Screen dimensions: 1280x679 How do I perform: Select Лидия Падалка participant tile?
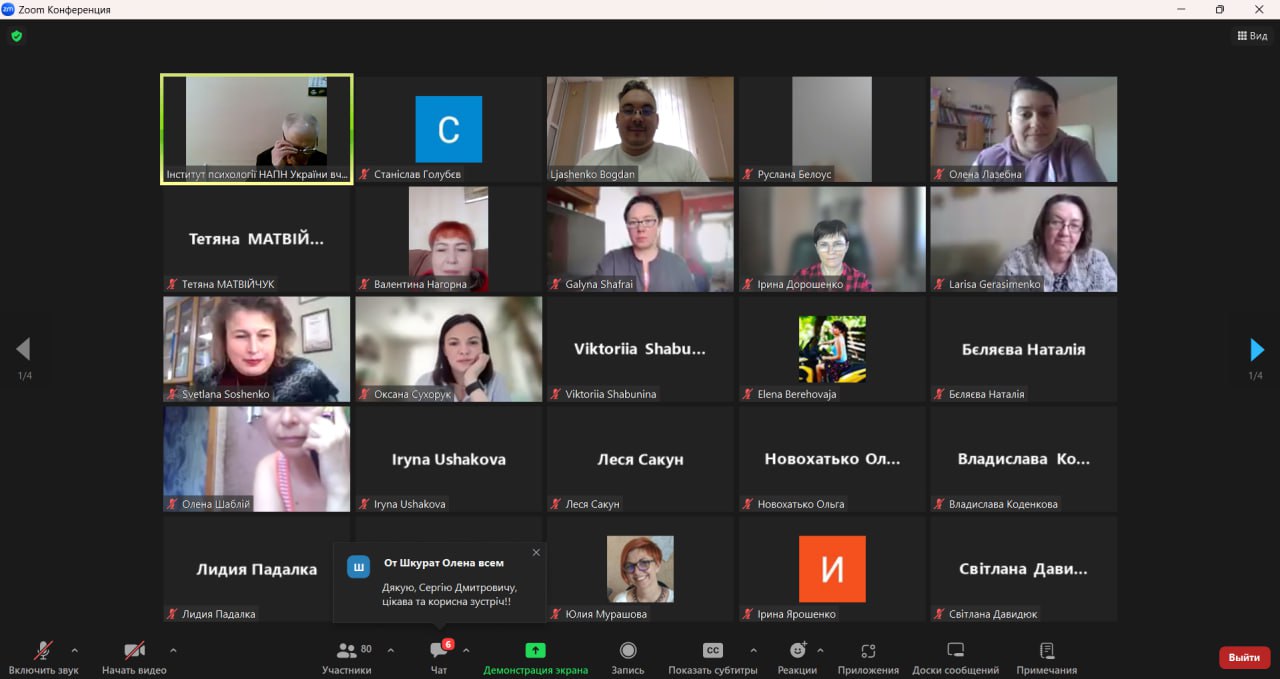(x=257, y=569)
